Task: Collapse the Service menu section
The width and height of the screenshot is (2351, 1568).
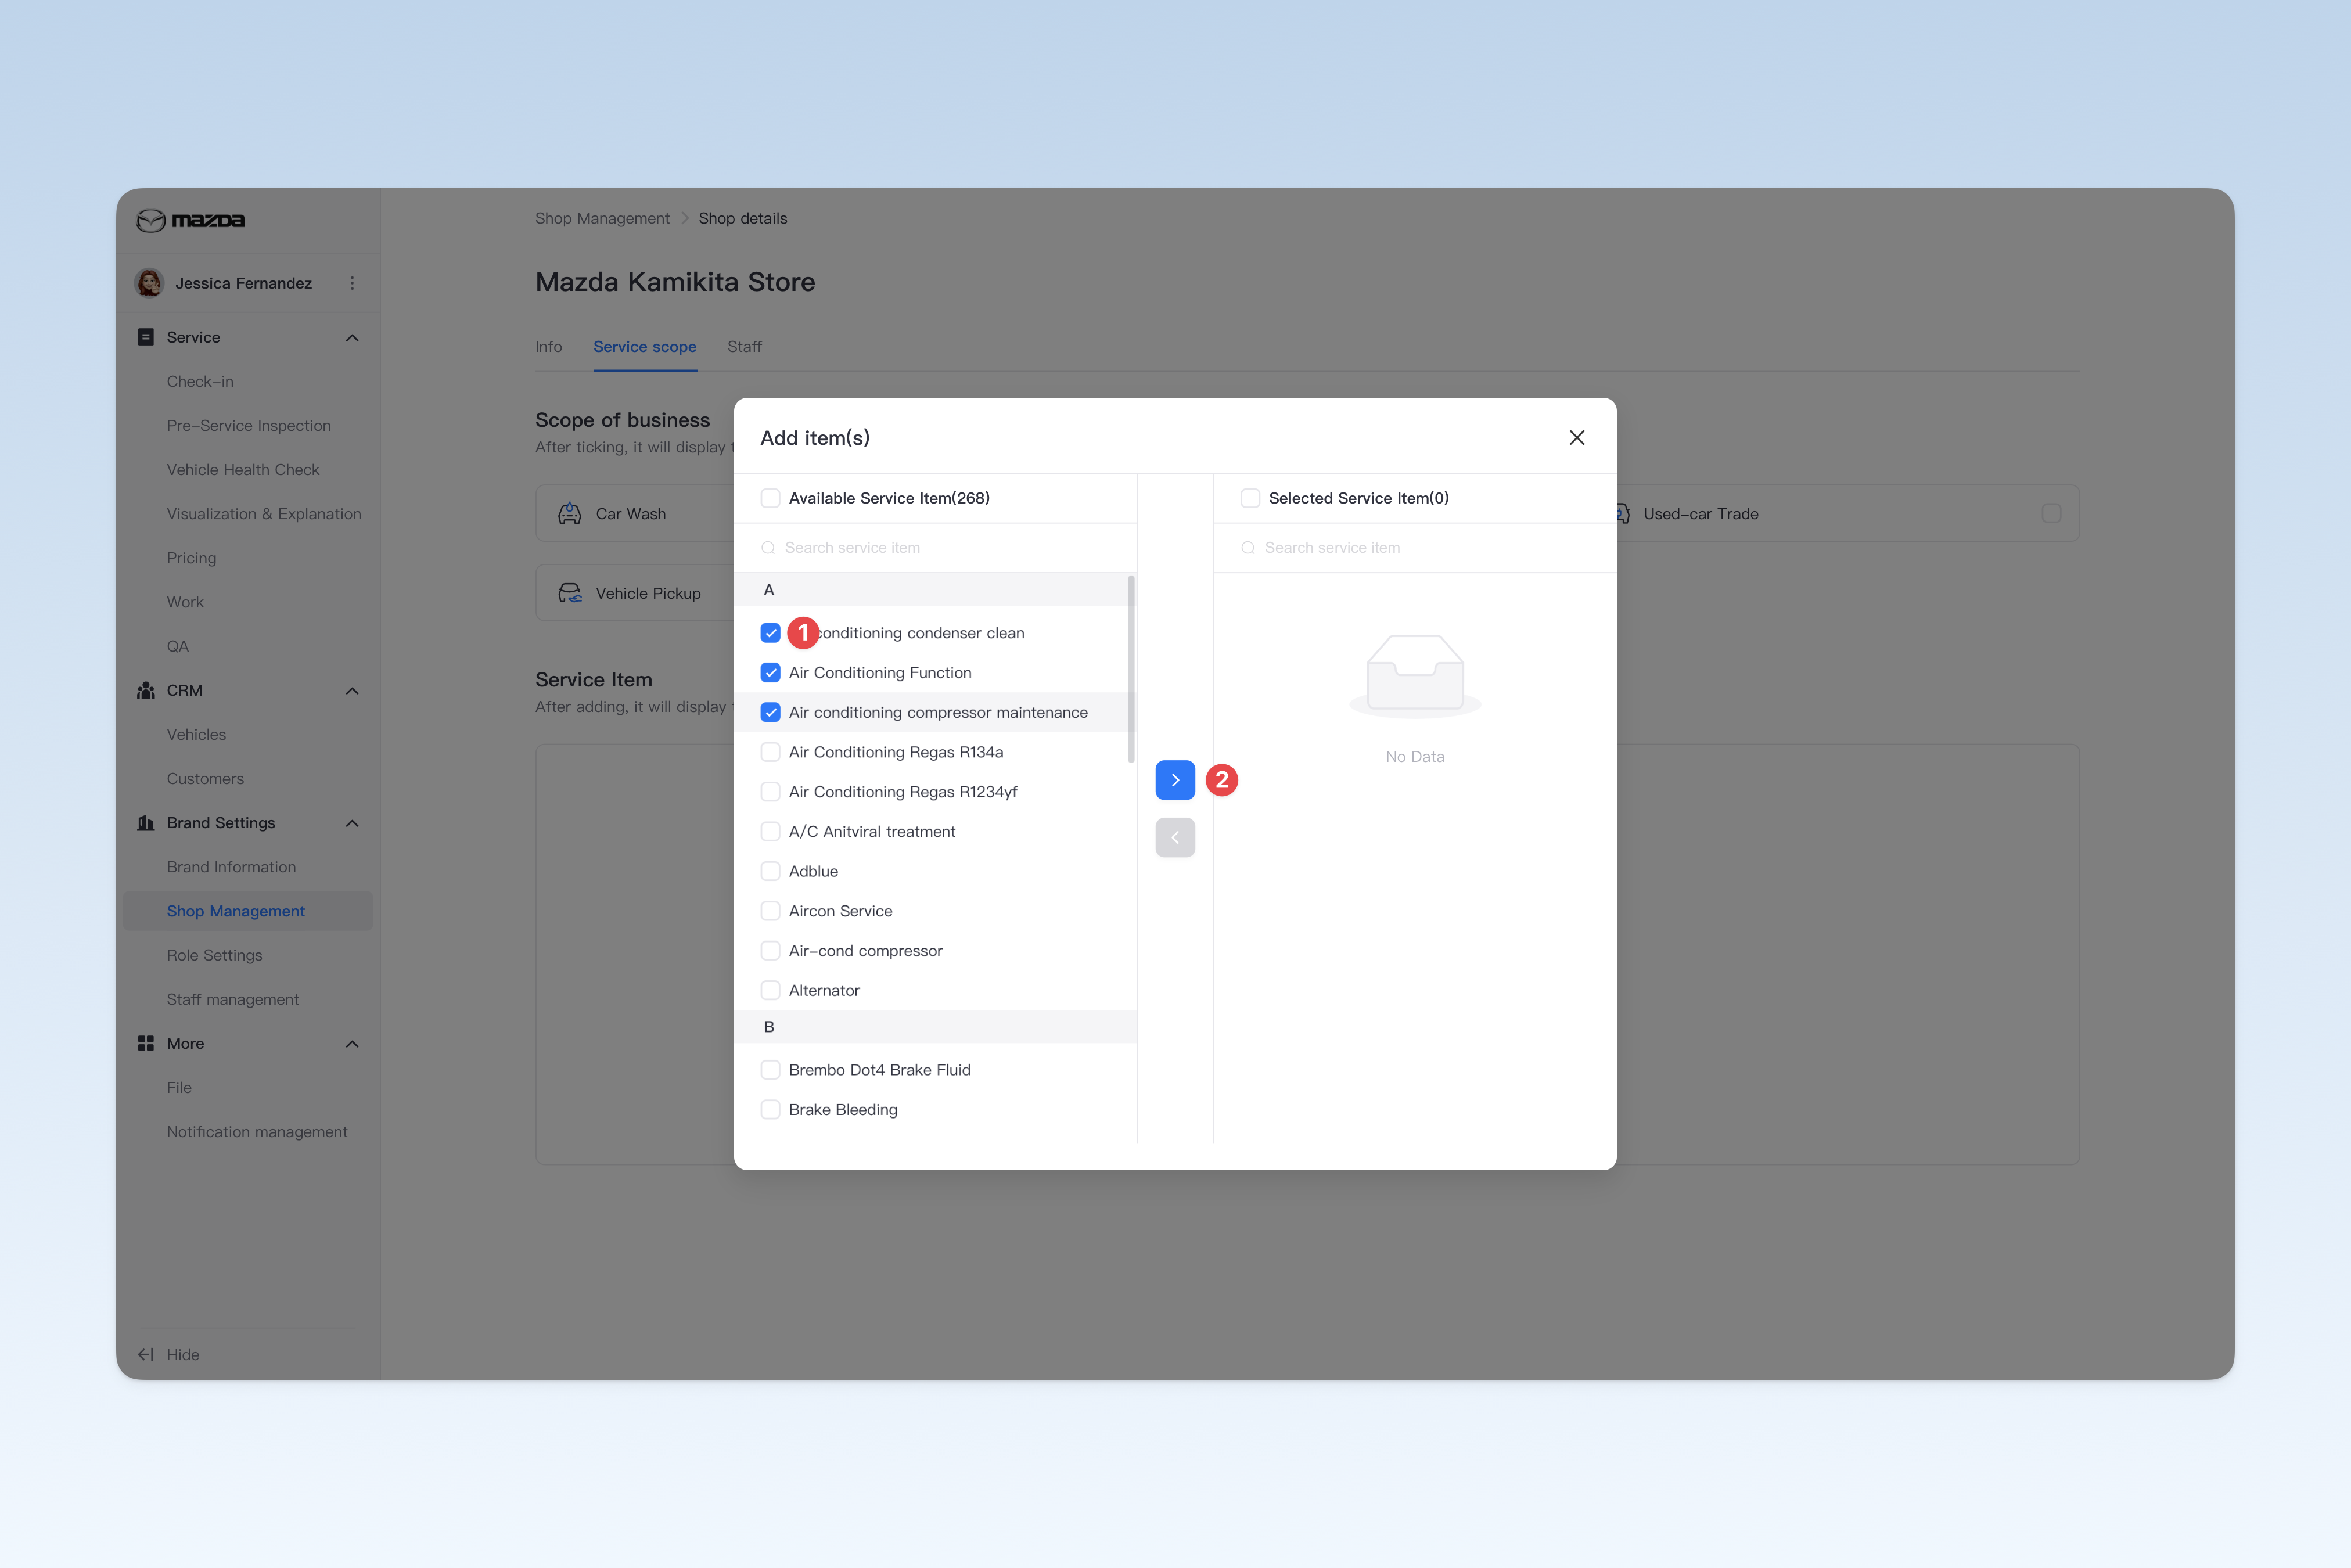Action: [x=352, y=338]
